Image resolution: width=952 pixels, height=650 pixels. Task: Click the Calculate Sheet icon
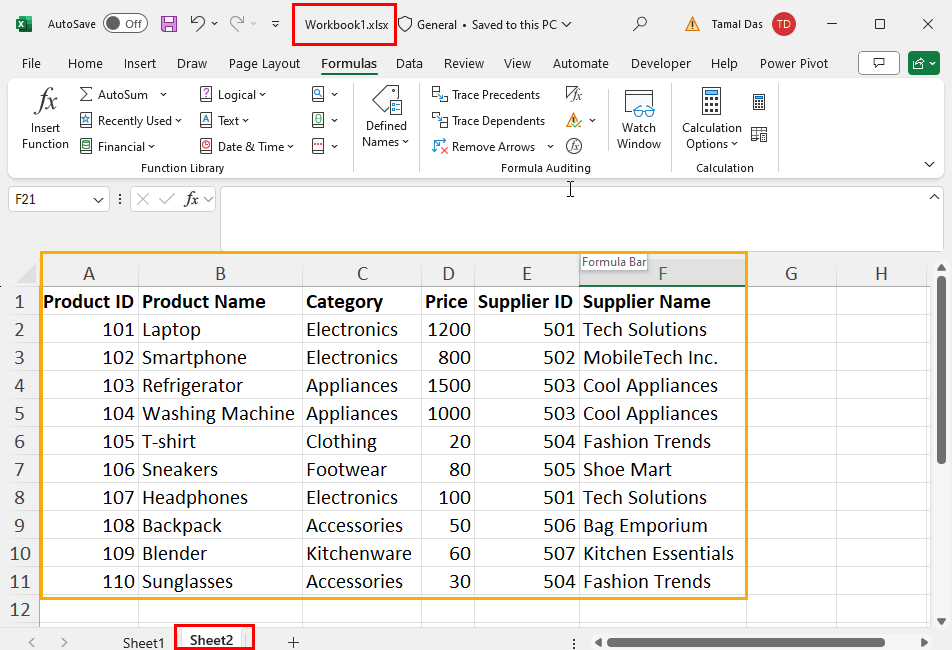(x=759, y=134)
